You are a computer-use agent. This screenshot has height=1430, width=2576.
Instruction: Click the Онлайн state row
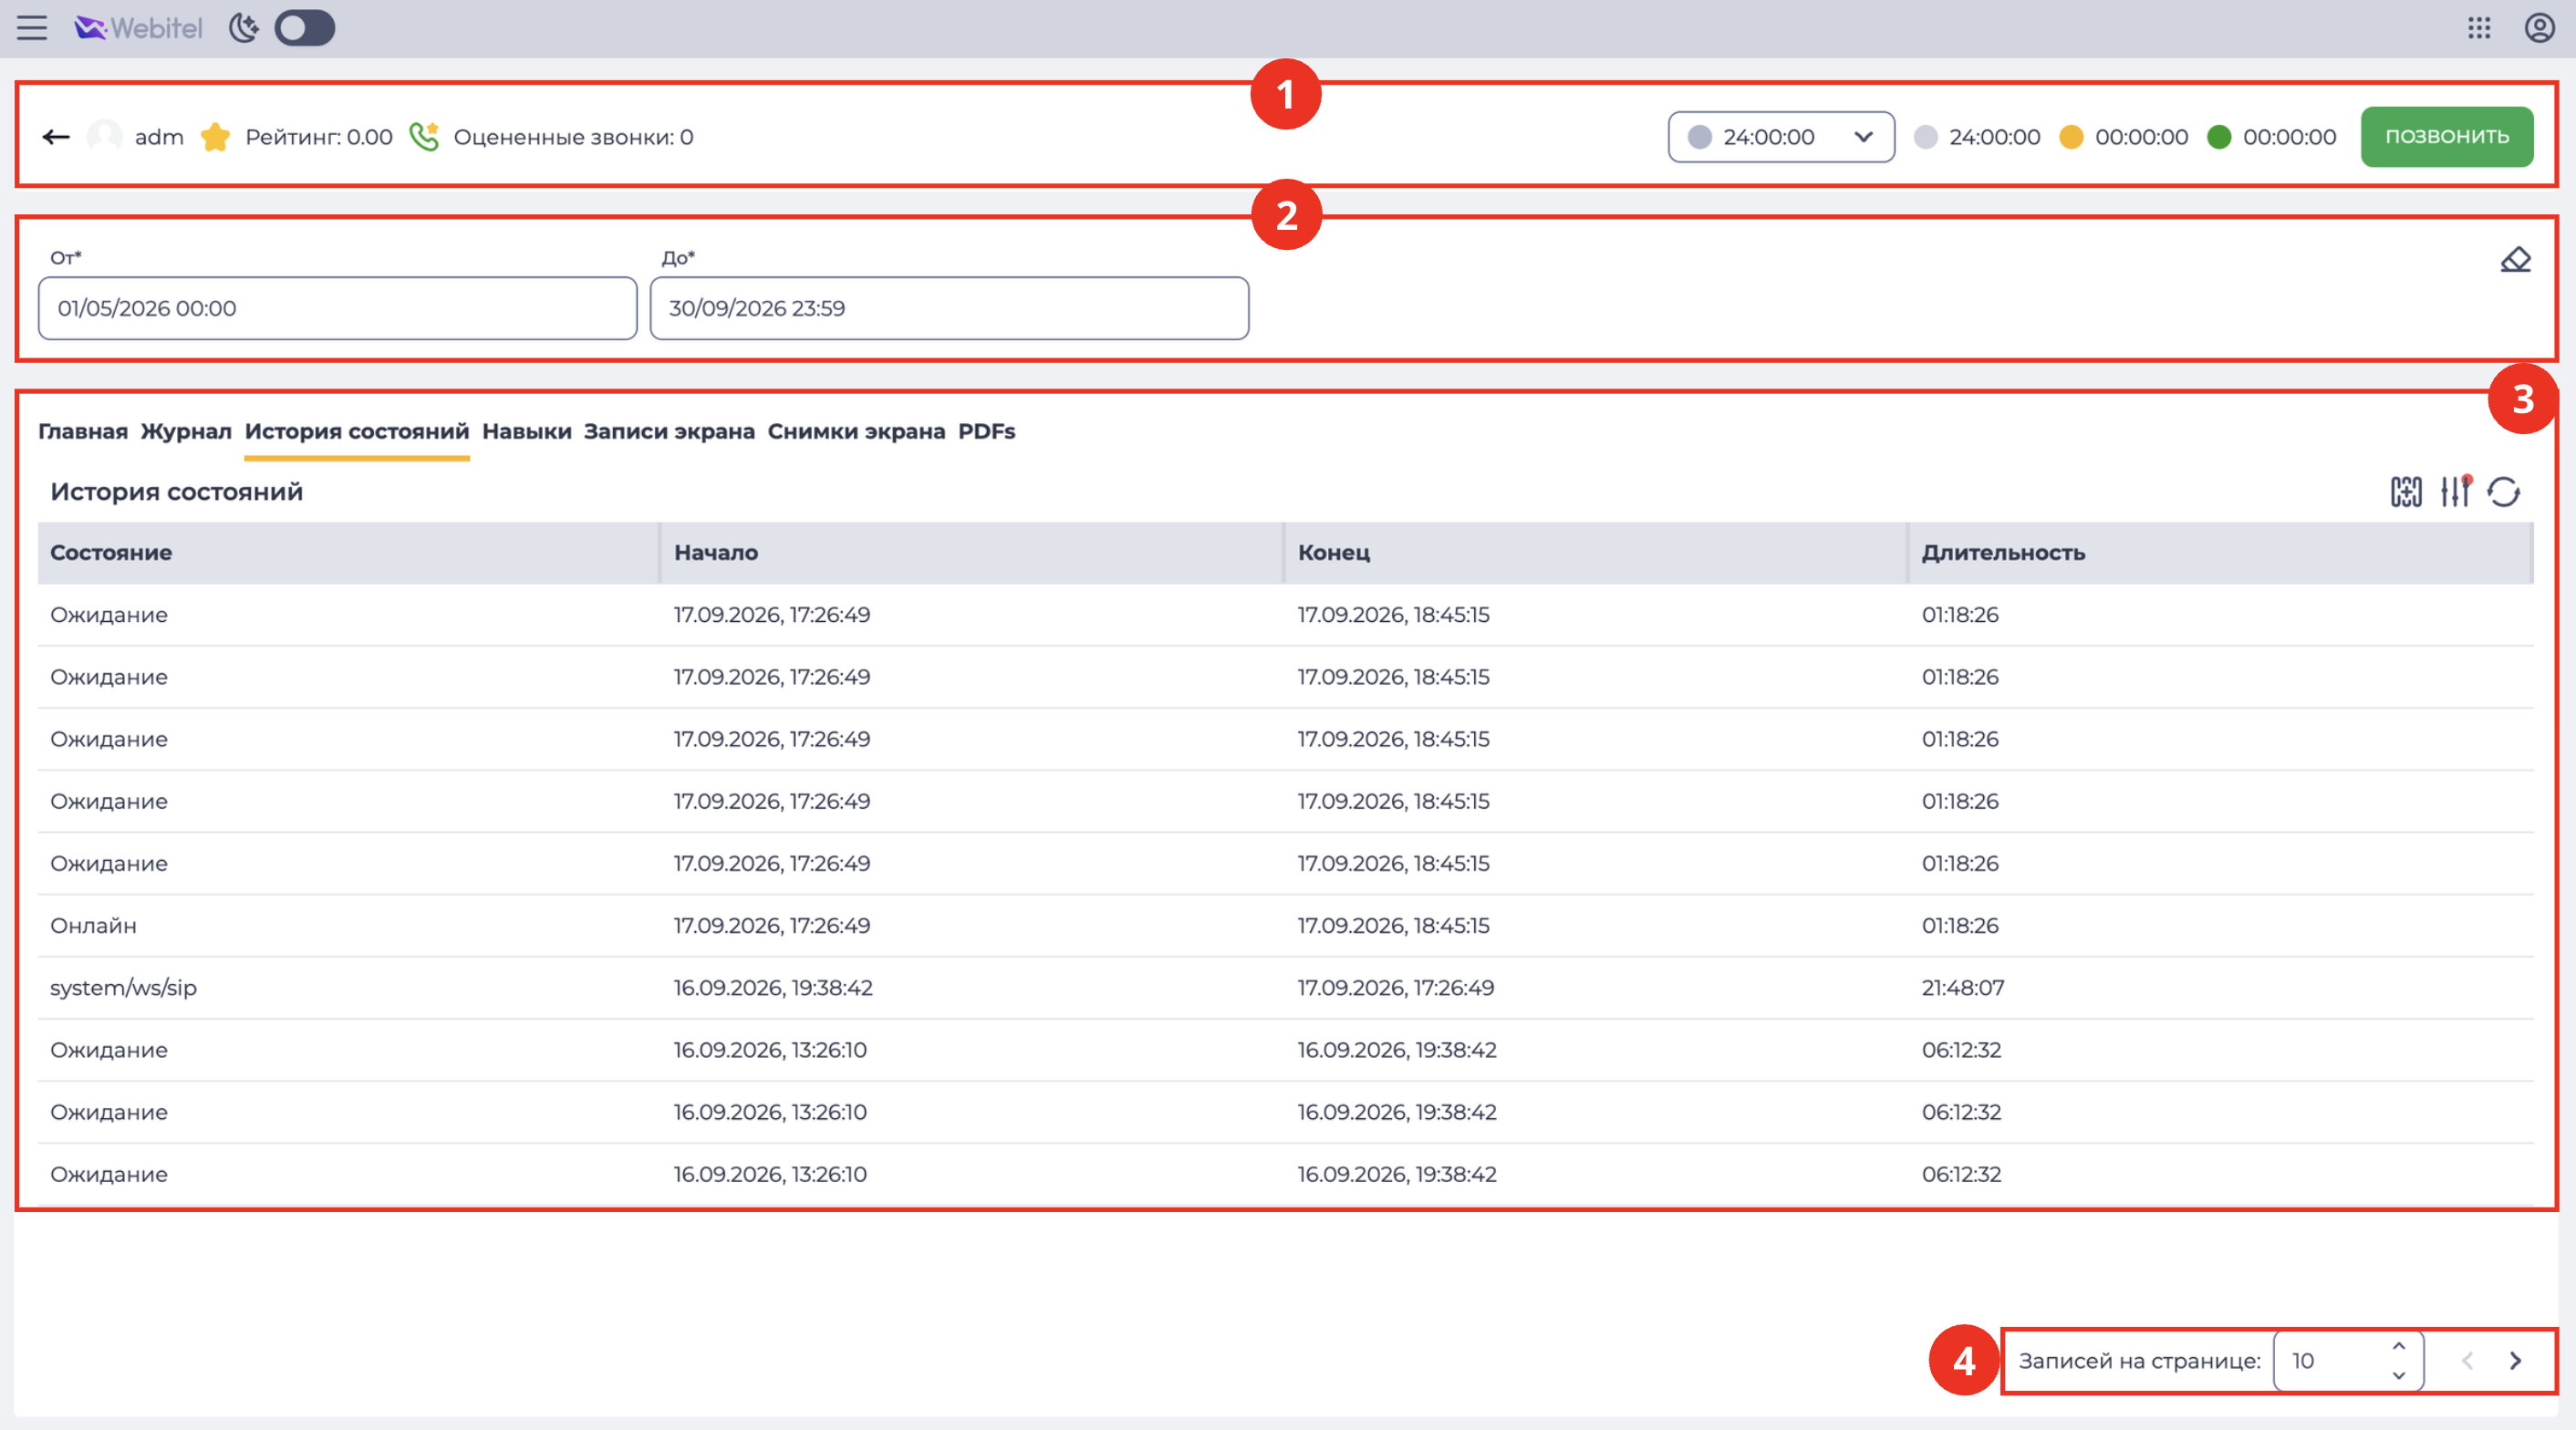pyautogui.click(x=1286, y=925)
